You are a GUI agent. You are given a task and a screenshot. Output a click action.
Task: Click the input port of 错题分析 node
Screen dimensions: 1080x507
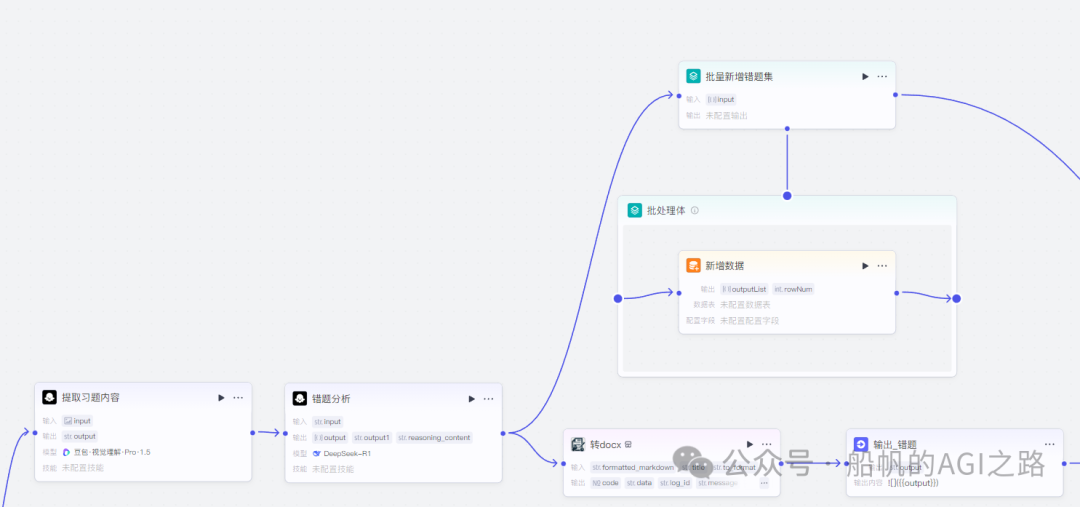click(x=285, y=433)
